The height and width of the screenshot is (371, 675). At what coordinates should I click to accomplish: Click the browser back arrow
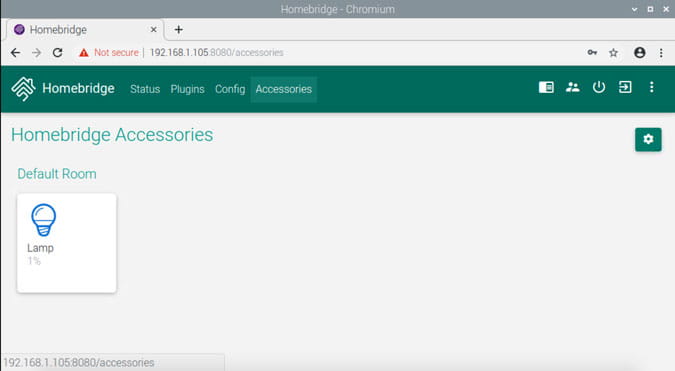click(x=15, y=53)
